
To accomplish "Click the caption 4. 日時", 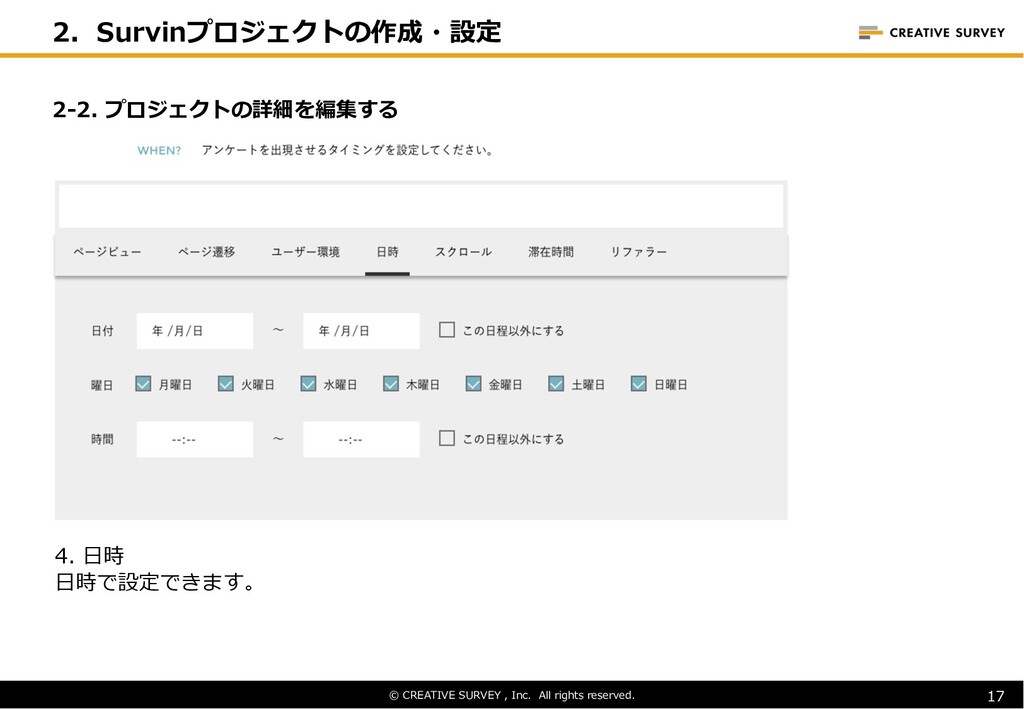I will pos(89,556).
